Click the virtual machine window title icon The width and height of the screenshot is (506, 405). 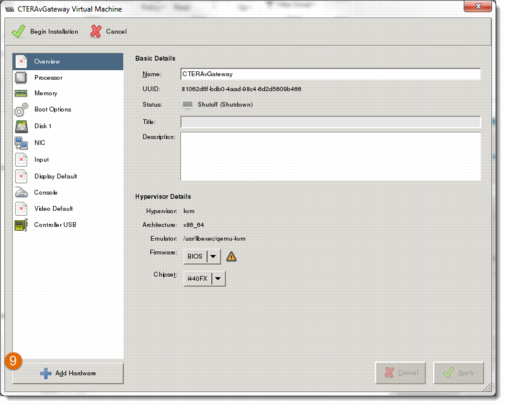tap(10, 9)
